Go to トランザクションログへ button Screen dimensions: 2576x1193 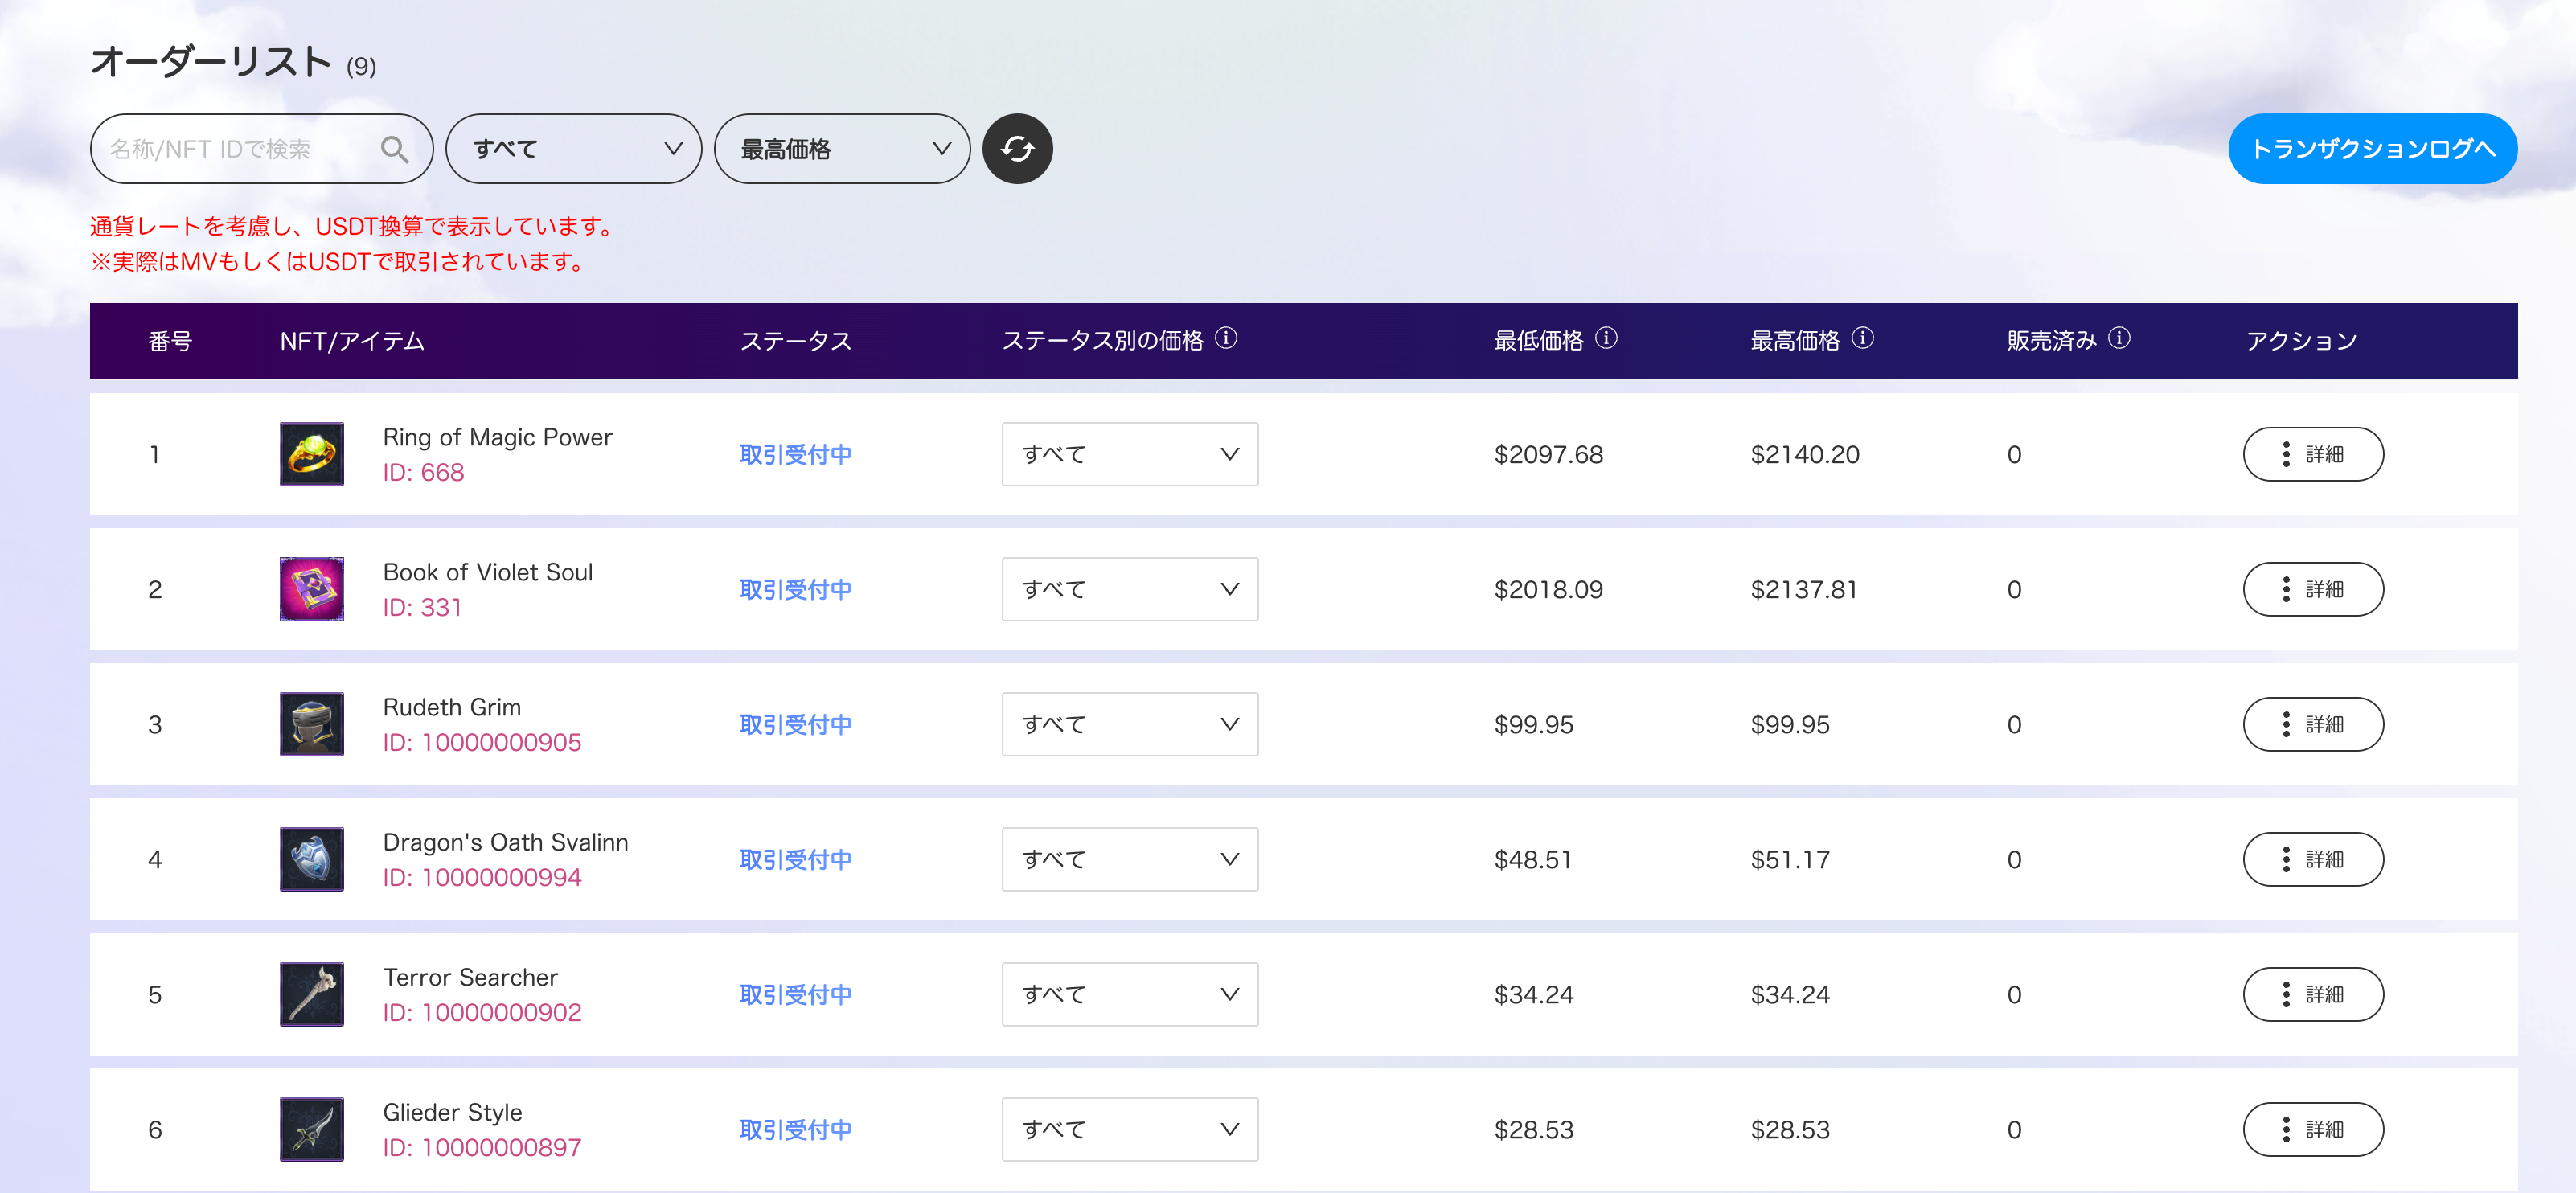[2372, 149]
